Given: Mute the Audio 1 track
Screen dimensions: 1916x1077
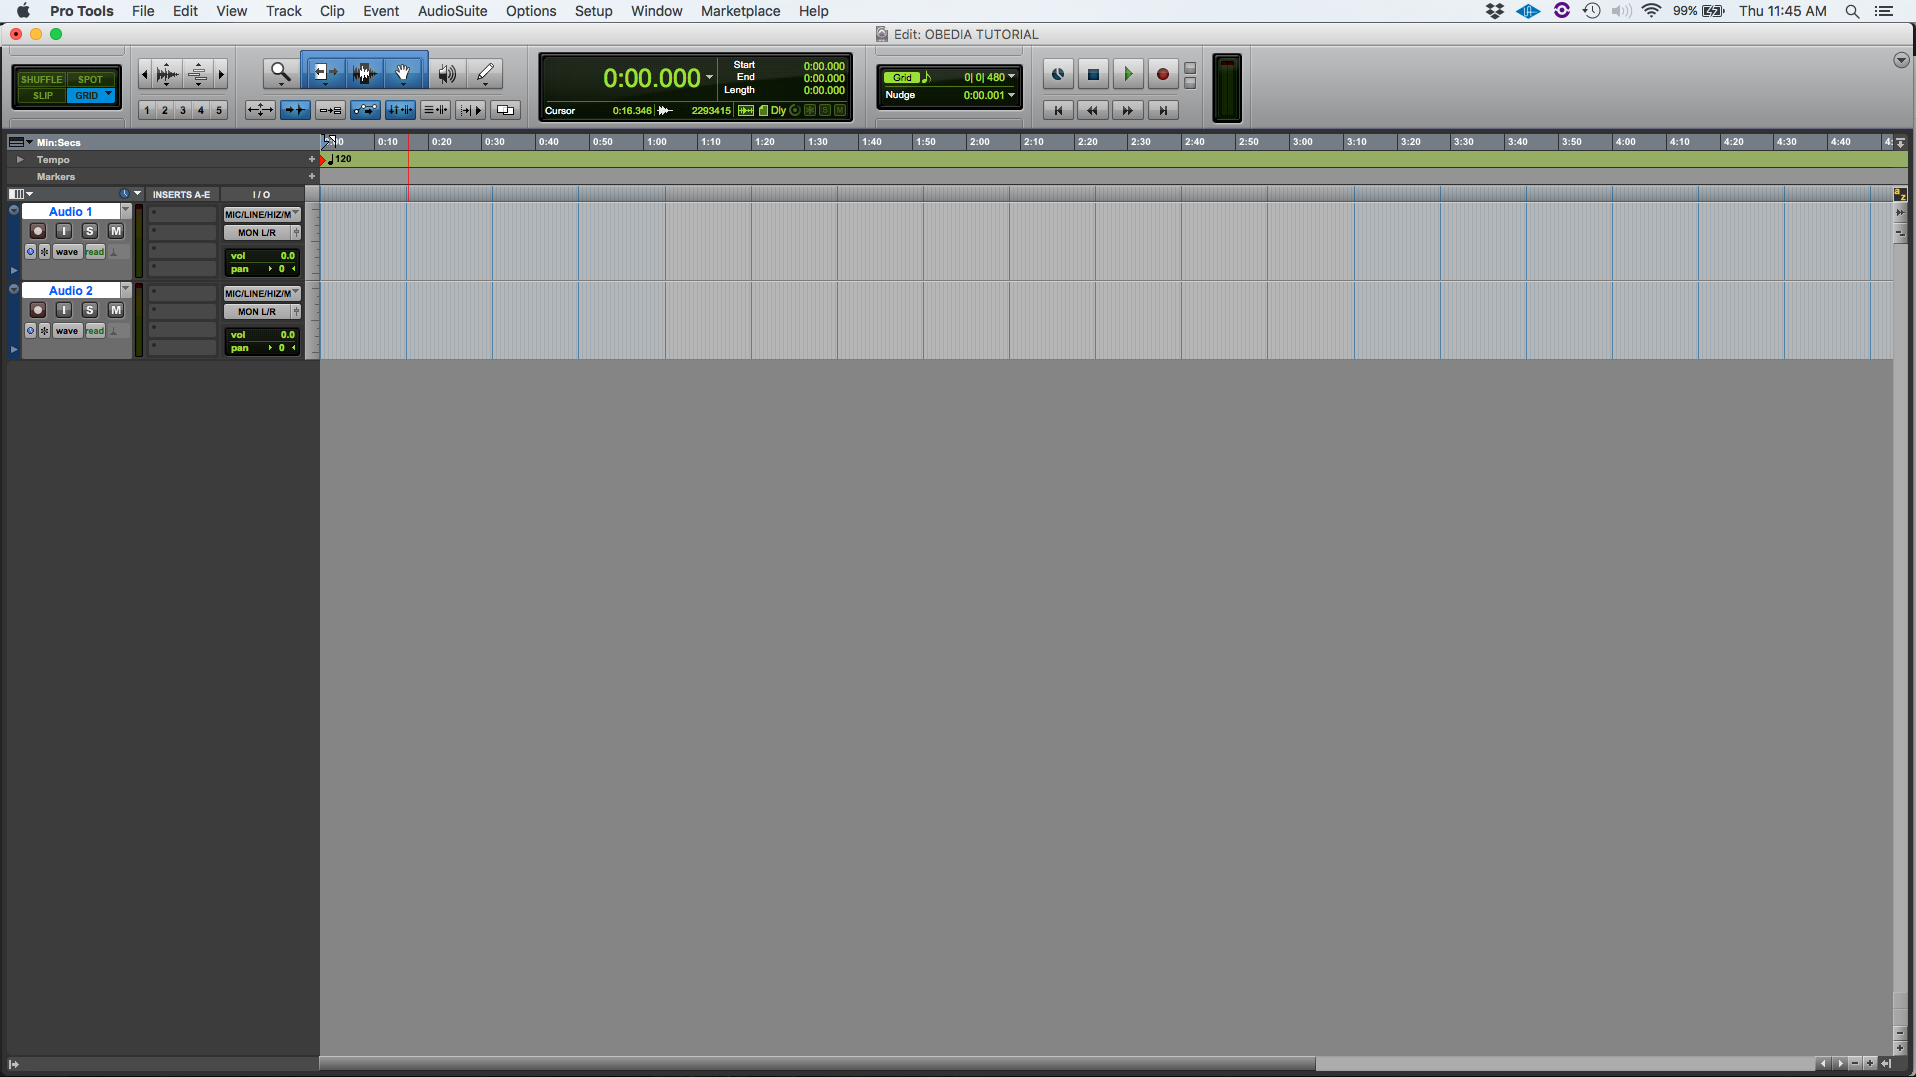Looking at the screenshot, I should point(115,231).
